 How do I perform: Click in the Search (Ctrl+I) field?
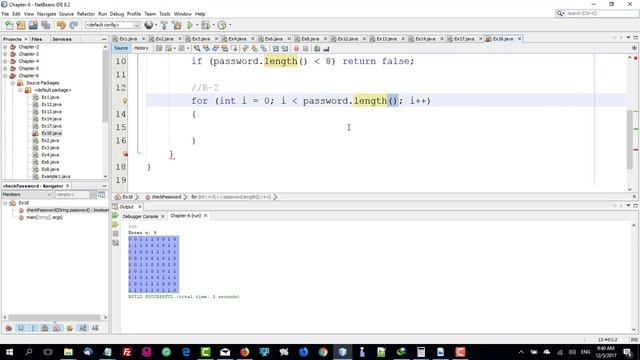[602, 13]
